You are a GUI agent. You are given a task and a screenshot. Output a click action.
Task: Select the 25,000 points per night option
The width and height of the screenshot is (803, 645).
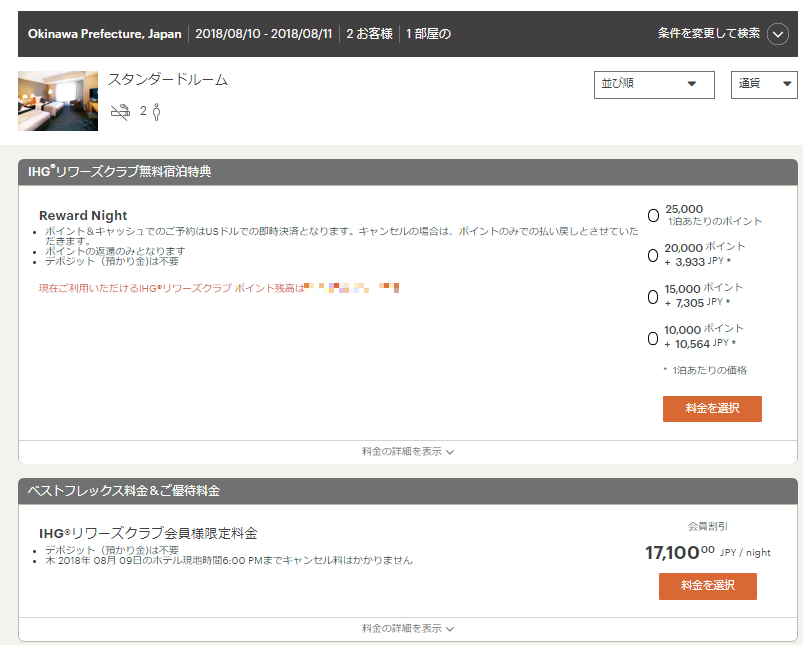point(653,215)
